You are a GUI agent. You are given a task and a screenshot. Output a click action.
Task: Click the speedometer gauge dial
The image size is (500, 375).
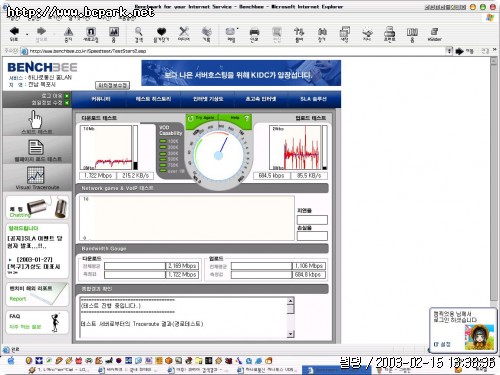coord(219,156)
